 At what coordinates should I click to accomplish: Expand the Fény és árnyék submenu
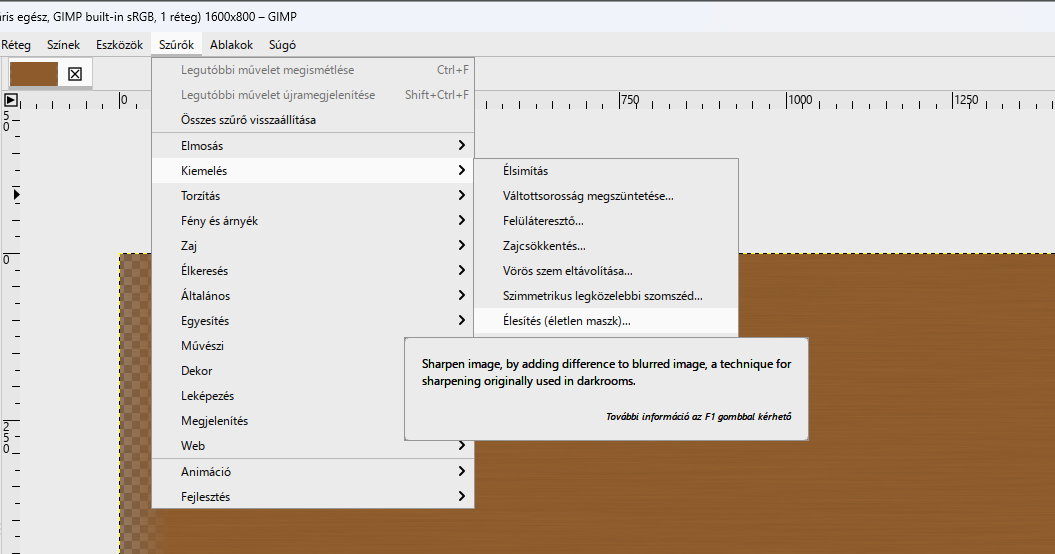tap(313, 220)
